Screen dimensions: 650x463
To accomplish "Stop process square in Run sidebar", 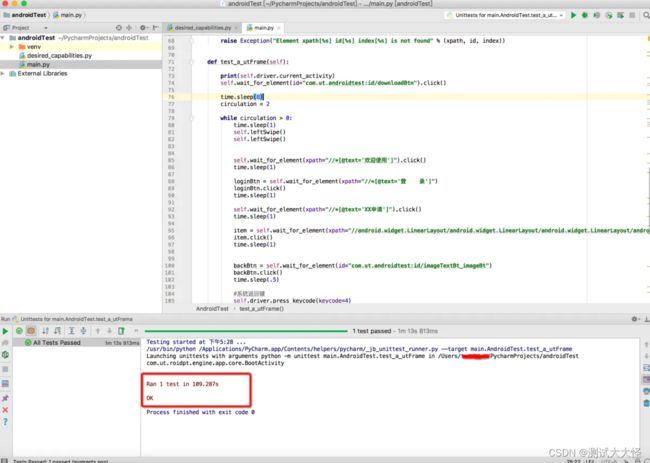I will pos(5,369).
